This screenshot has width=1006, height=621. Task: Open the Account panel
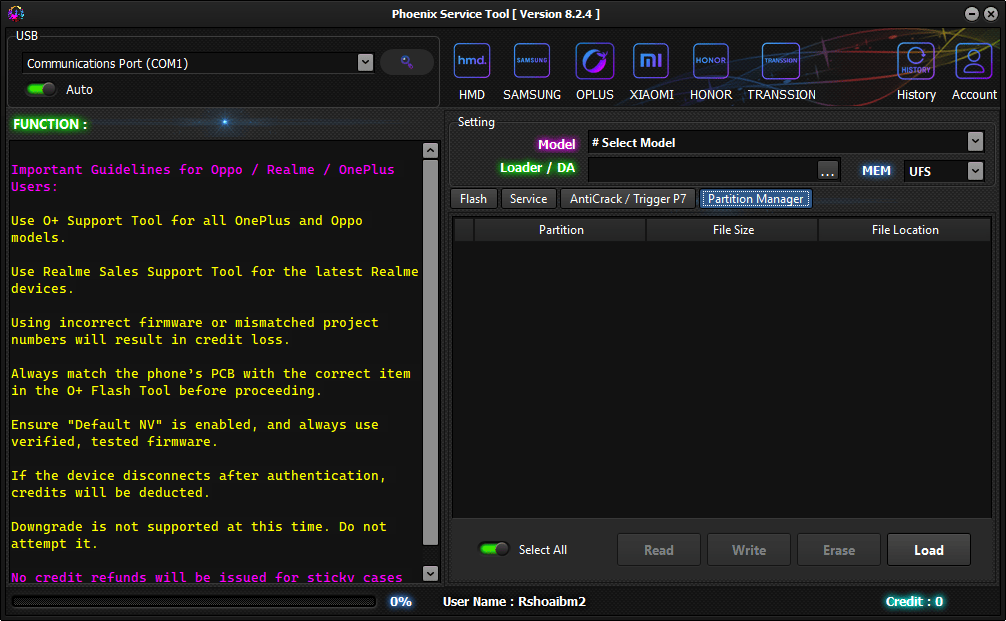click(972, 61)
